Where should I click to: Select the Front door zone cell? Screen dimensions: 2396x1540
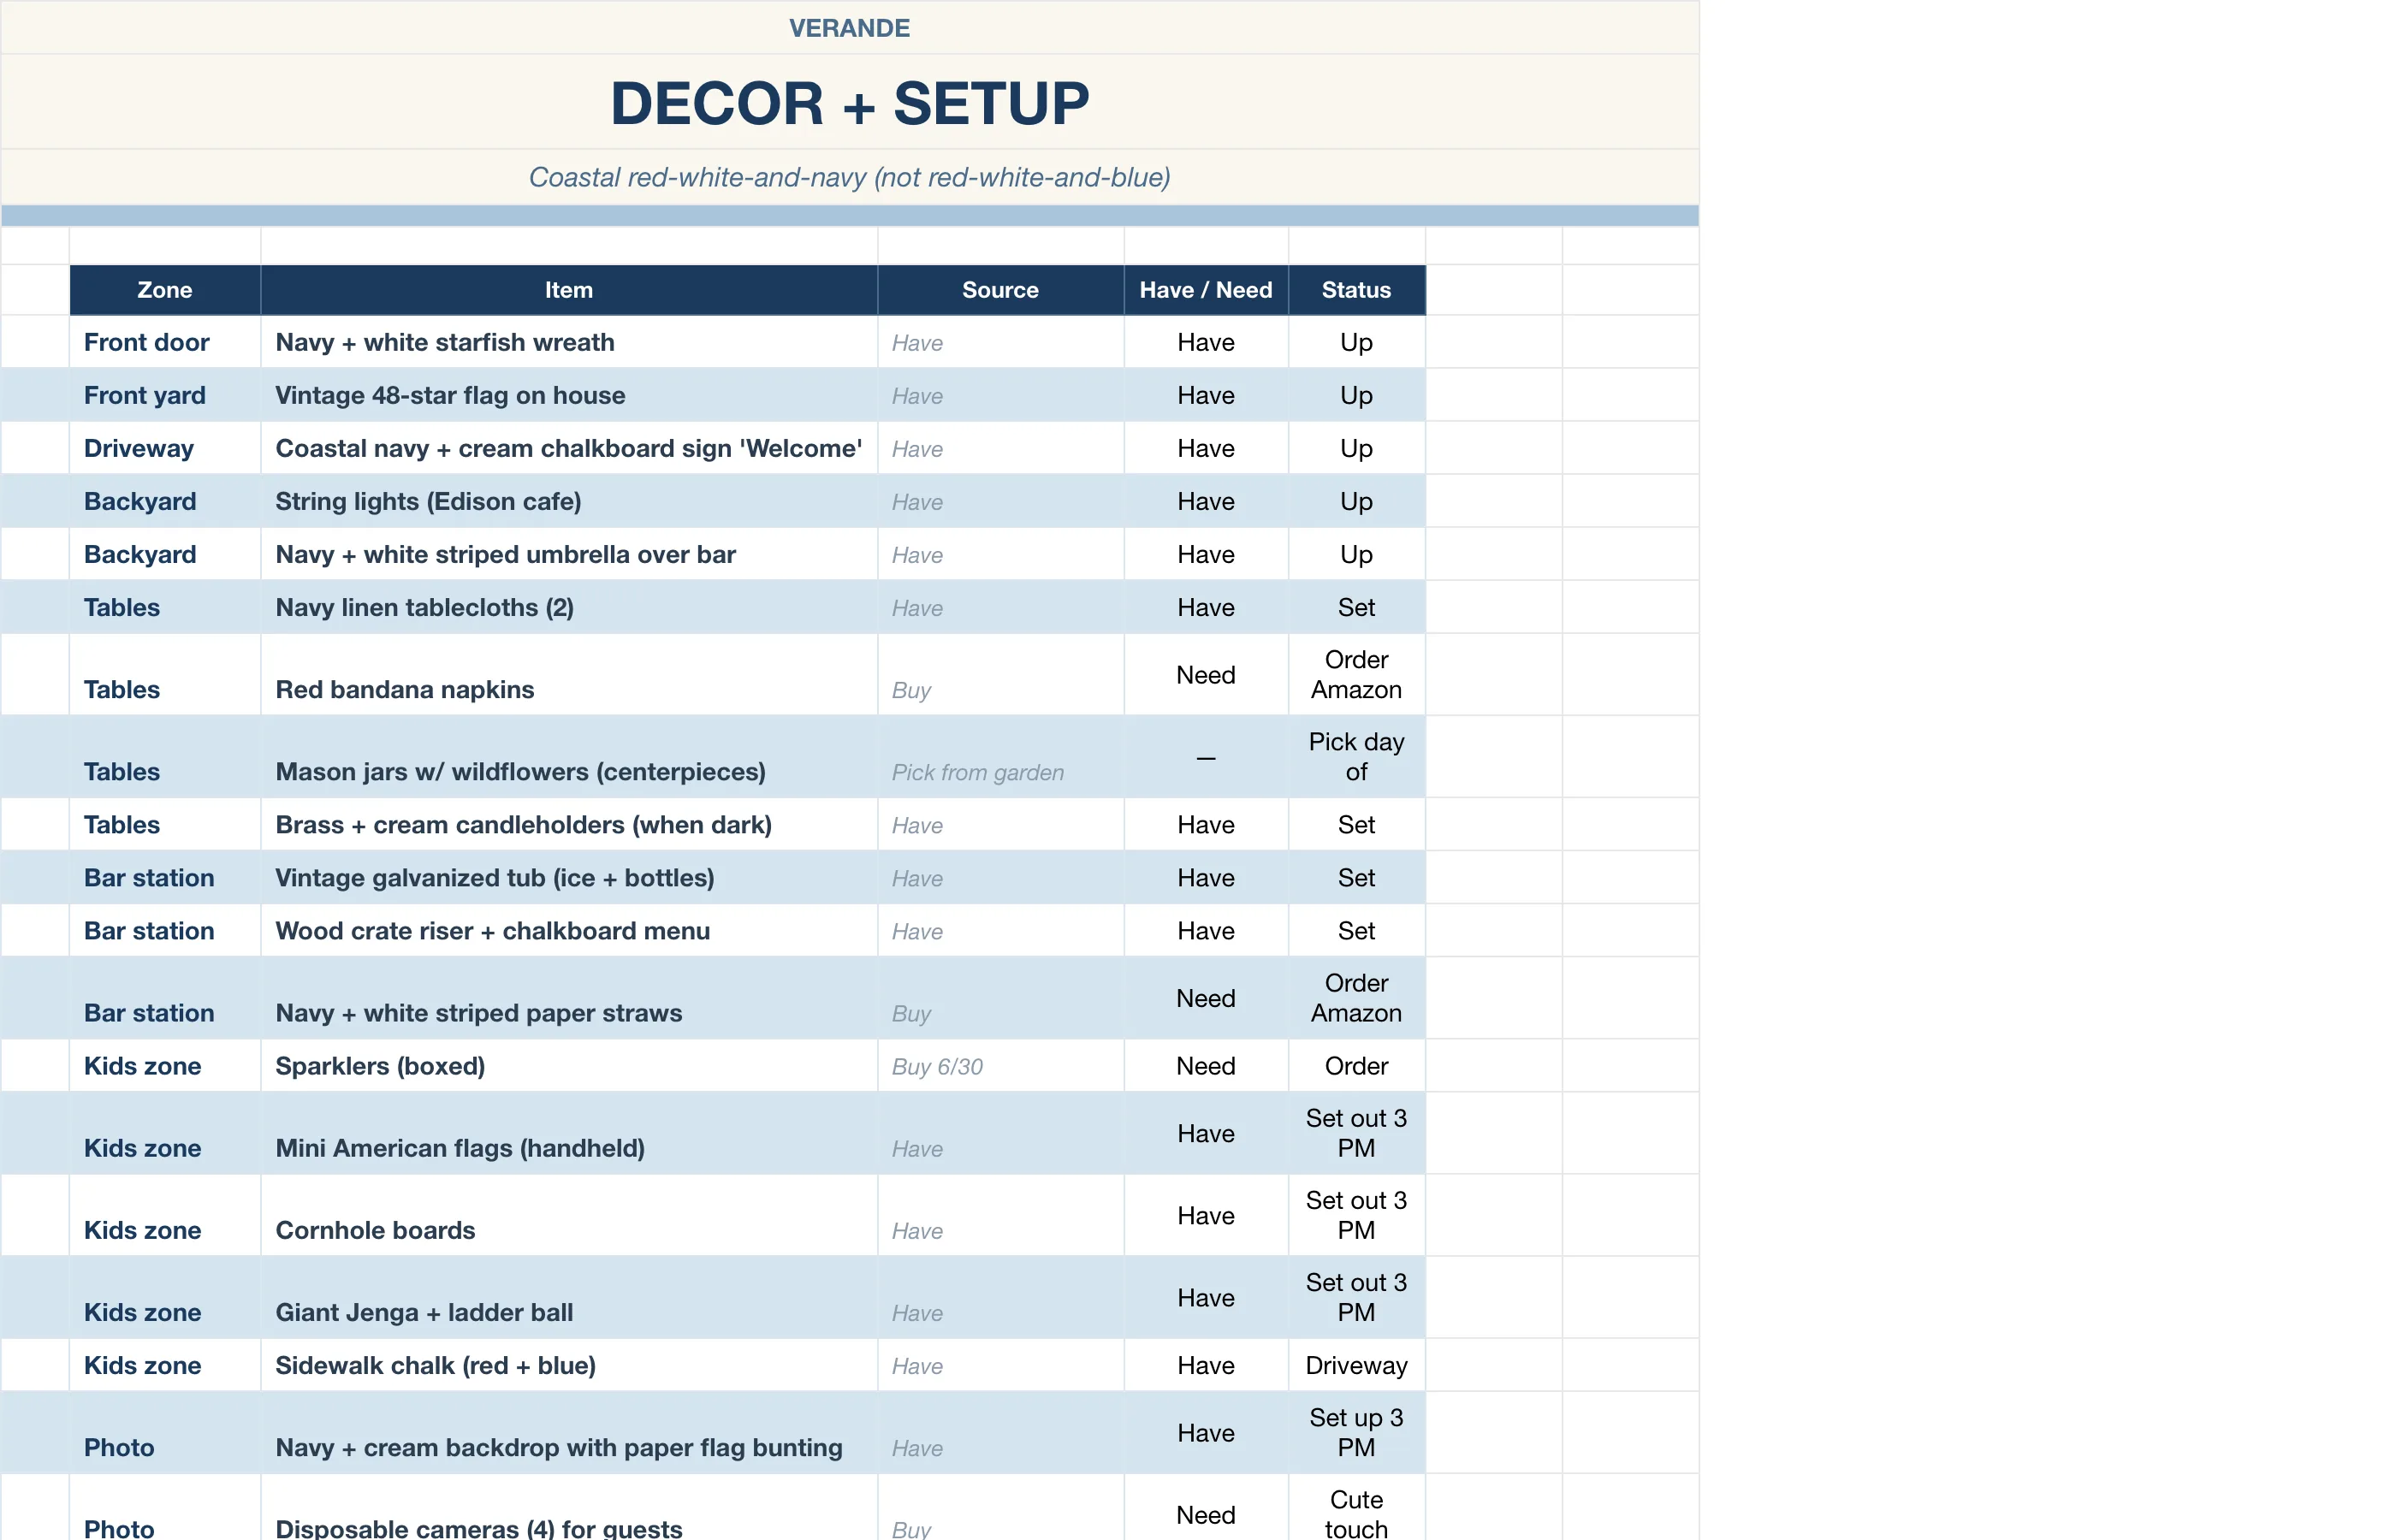pos(165,342)
